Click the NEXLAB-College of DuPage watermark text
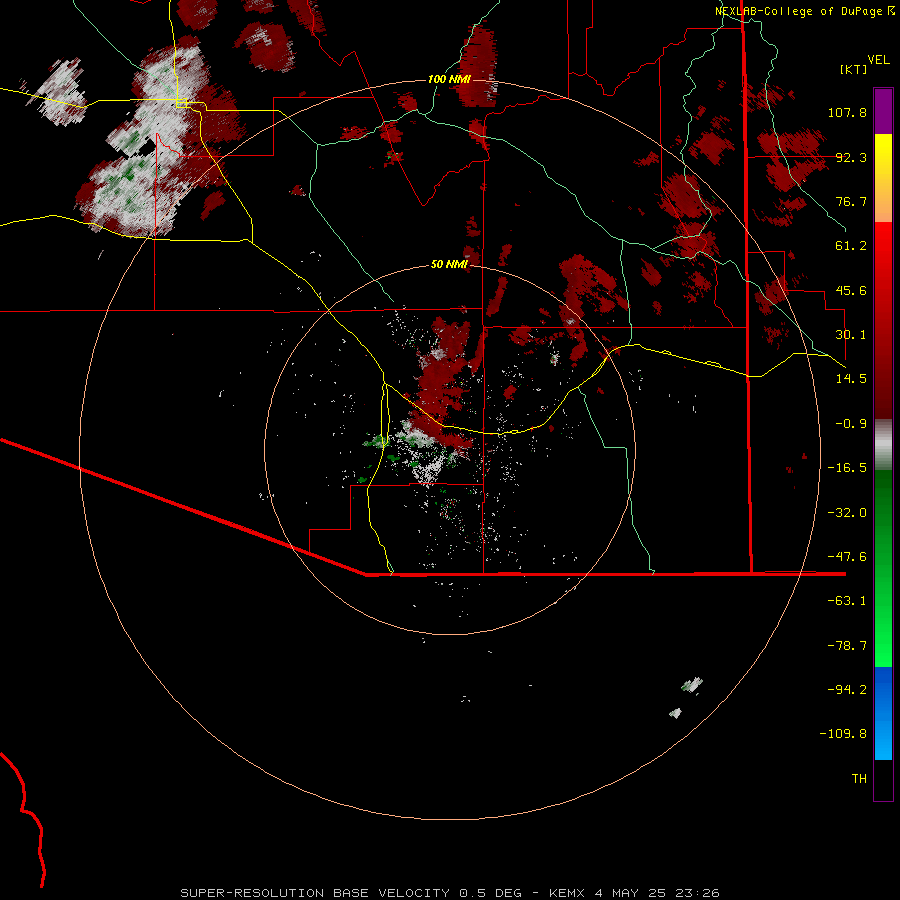900x900 pixels. (x=804, y=11)
